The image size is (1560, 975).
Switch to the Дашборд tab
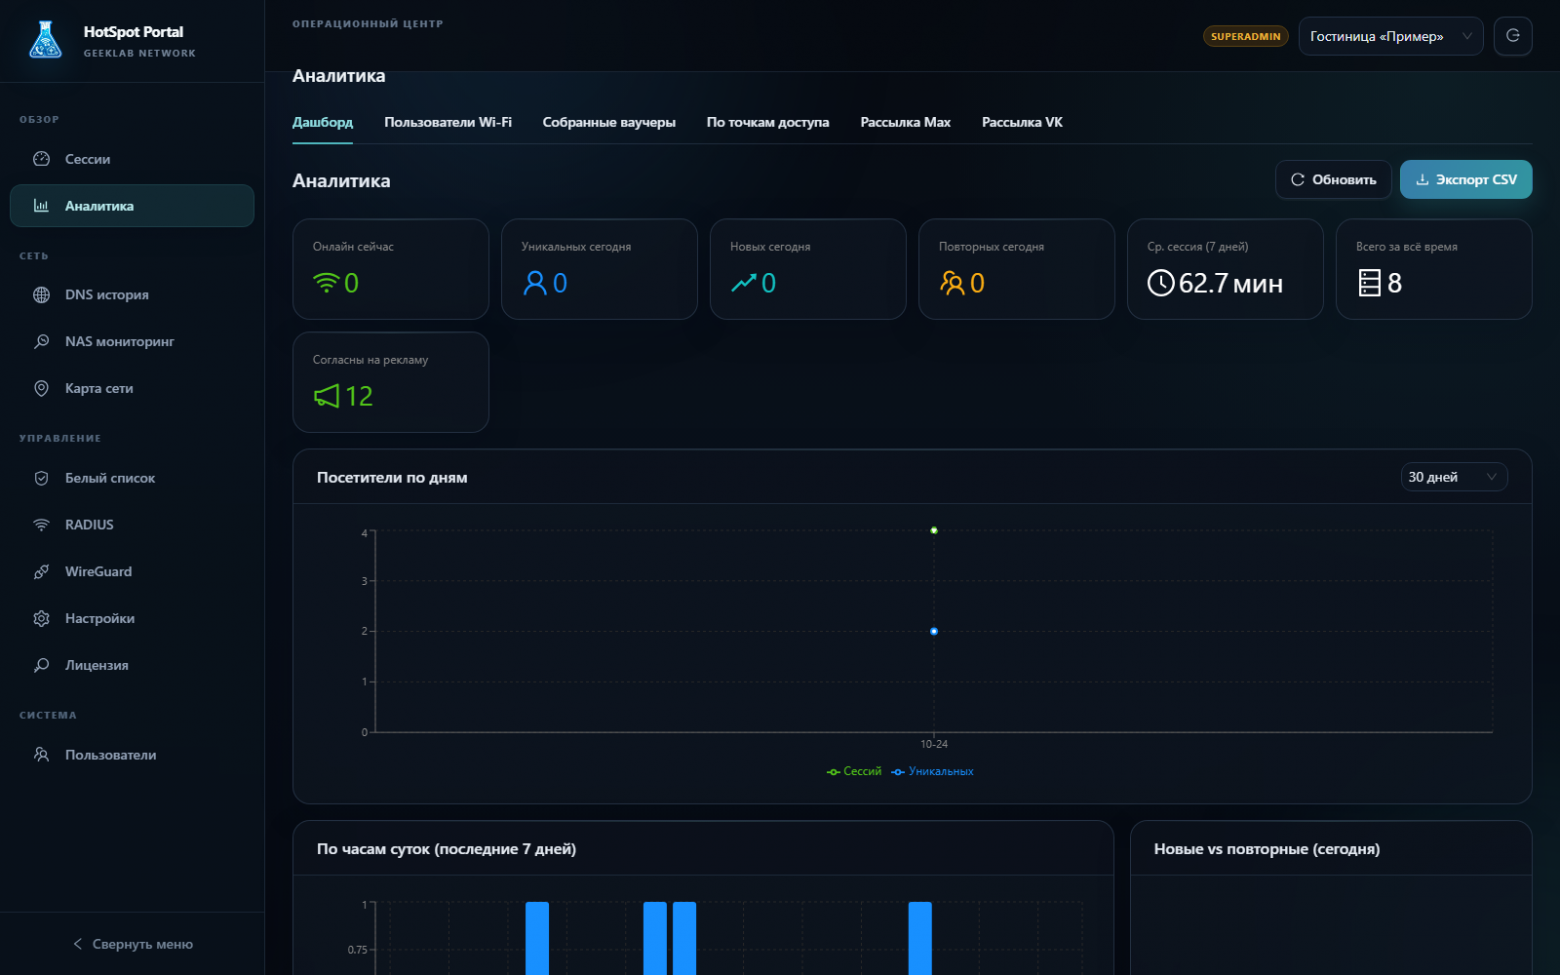(x=322, y=122)
